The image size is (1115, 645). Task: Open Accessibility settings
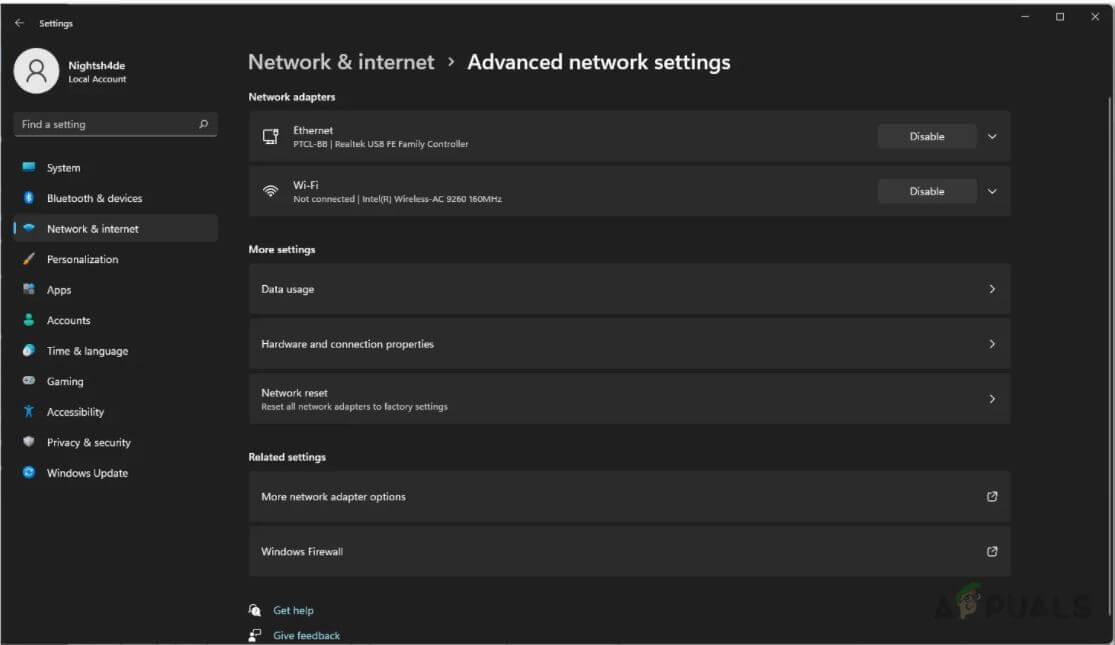tap(77, 411)
